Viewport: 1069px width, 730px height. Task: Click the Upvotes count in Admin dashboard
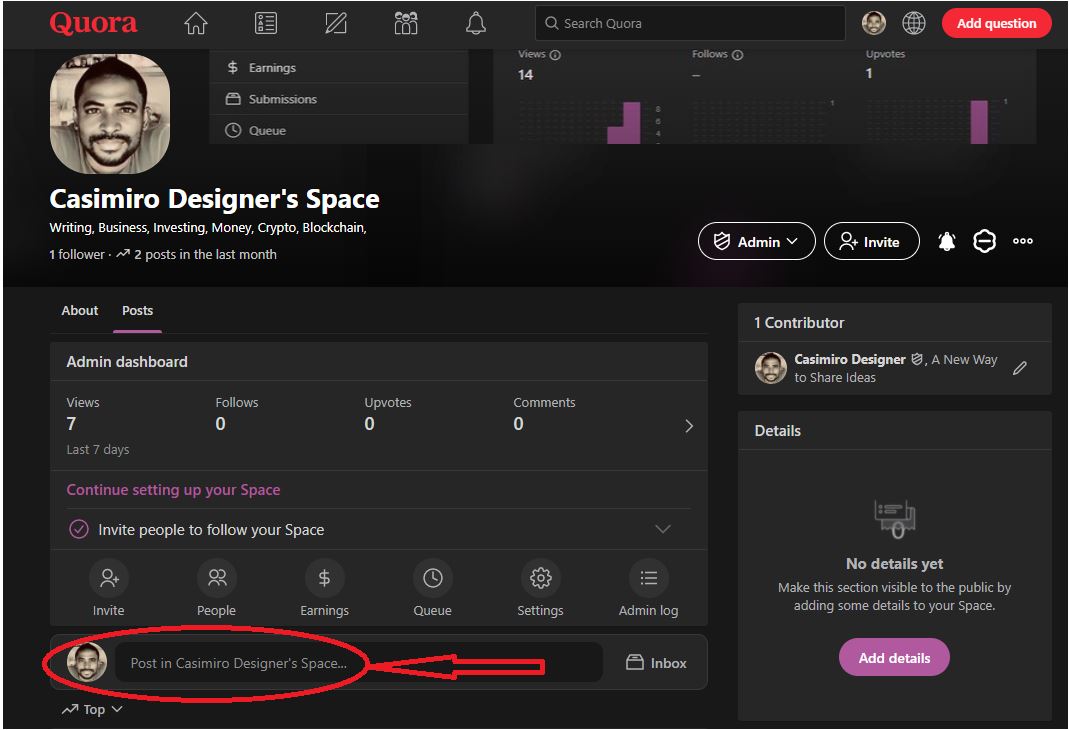(x=370, y=424)
